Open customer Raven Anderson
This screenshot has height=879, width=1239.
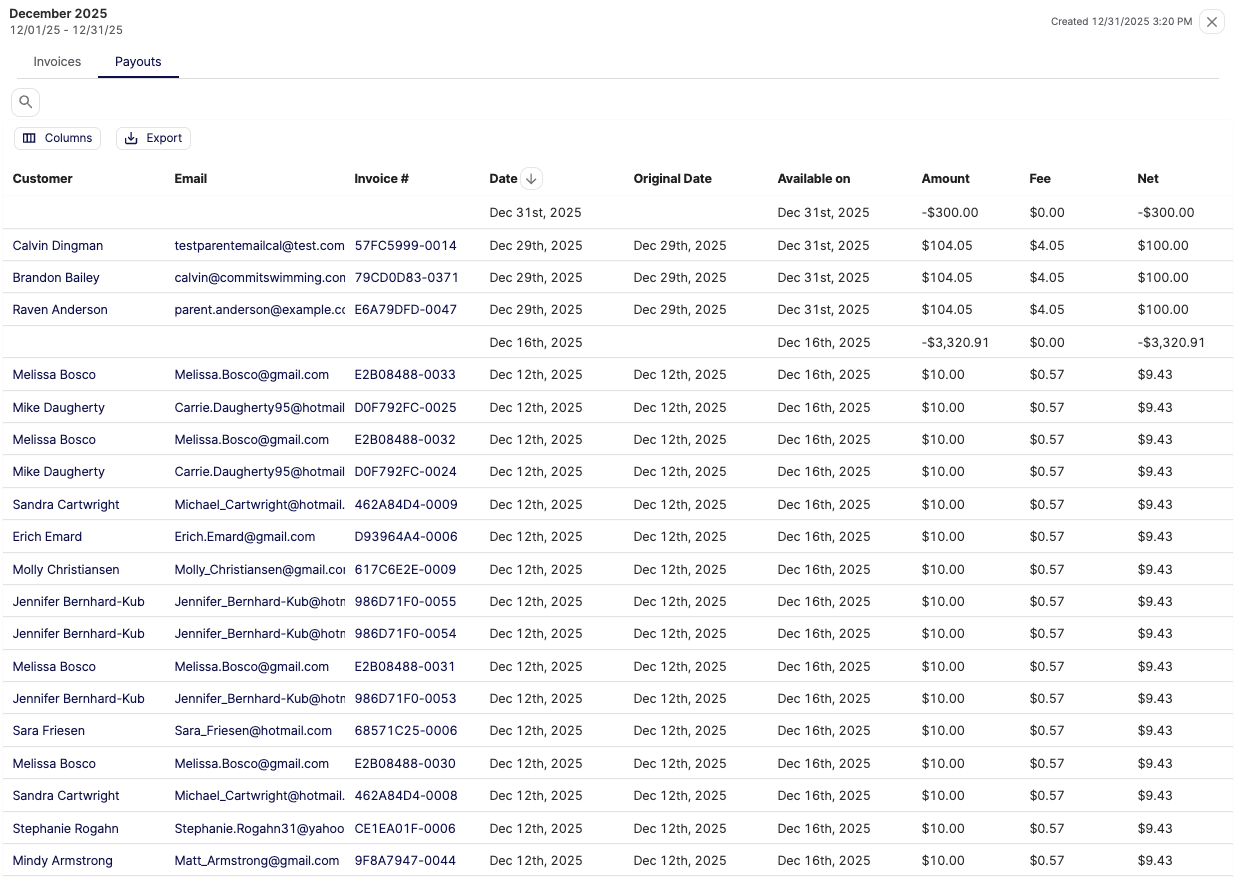tap(60, 310)
